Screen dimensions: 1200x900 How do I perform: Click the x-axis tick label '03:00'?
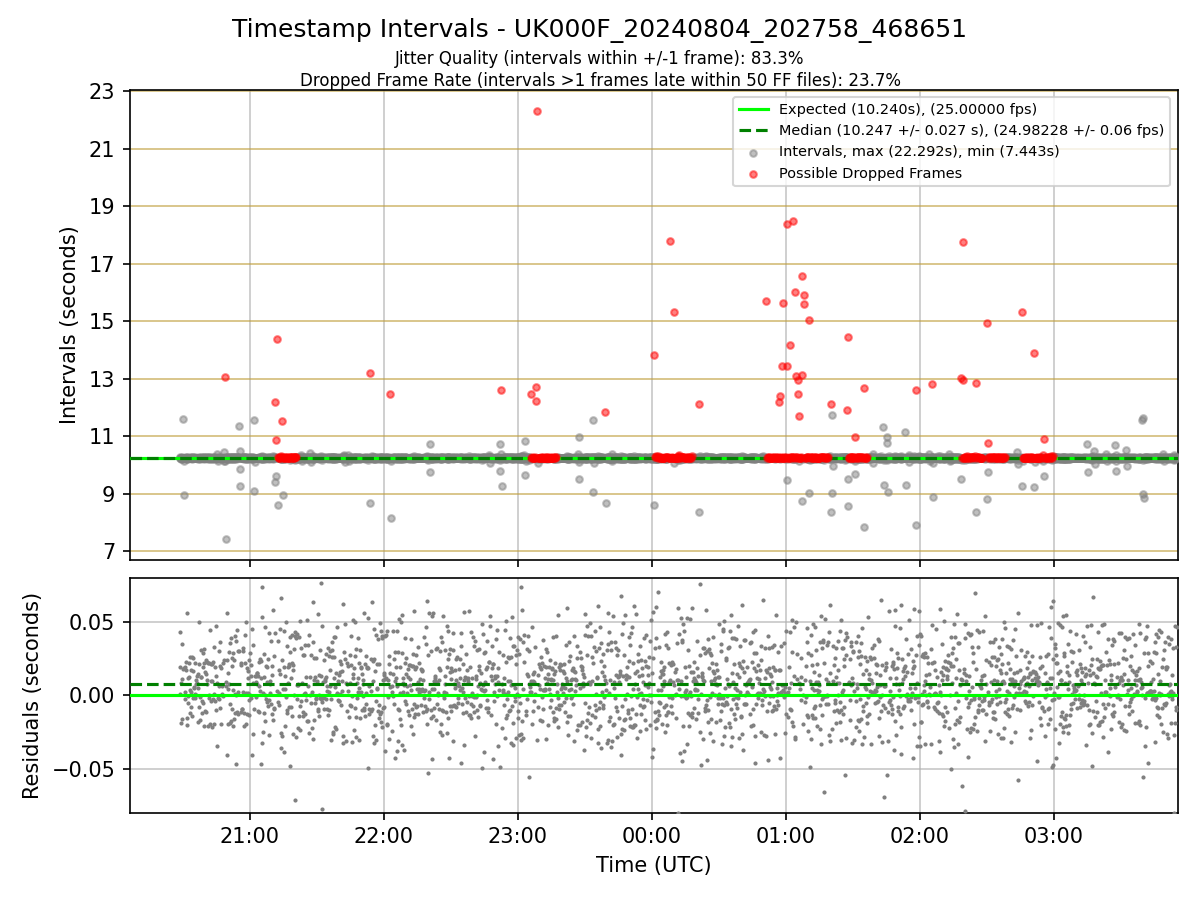pyautogui.click(x=1054, y=834)
